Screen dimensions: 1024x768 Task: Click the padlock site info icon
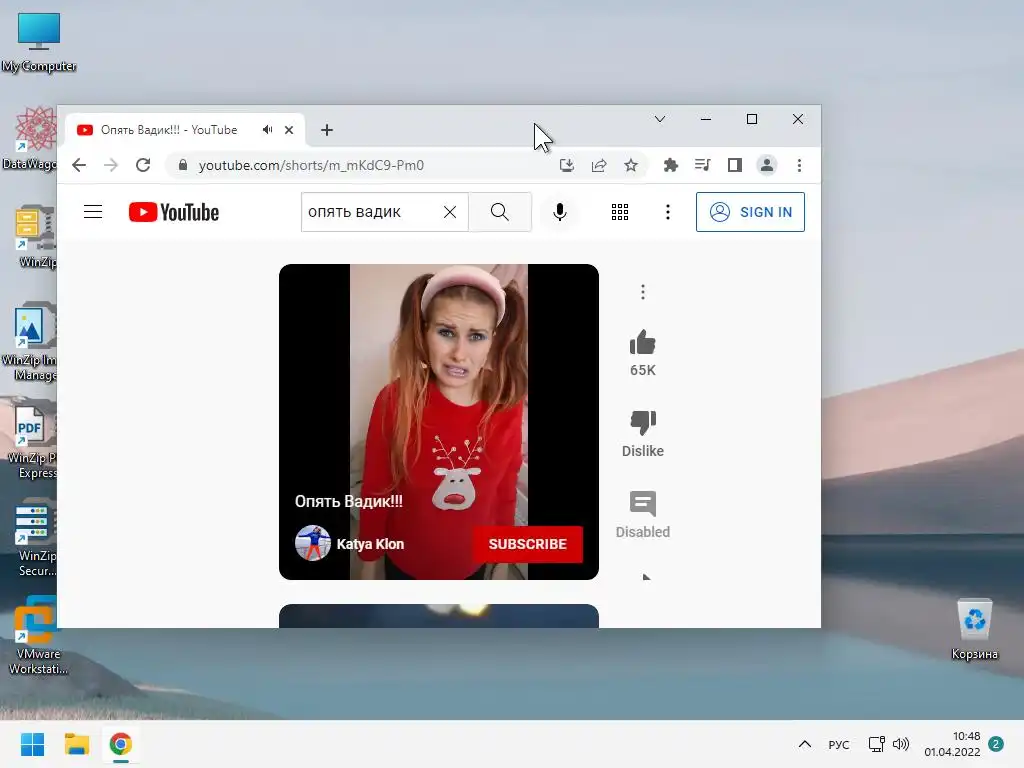[183, 165]
